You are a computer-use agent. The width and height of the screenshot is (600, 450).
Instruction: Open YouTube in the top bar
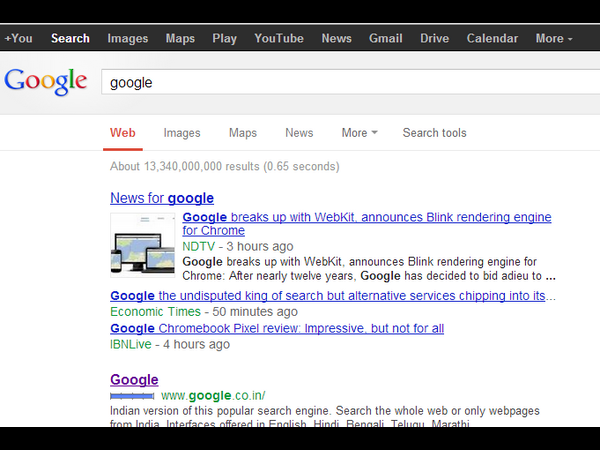[279, 38]
